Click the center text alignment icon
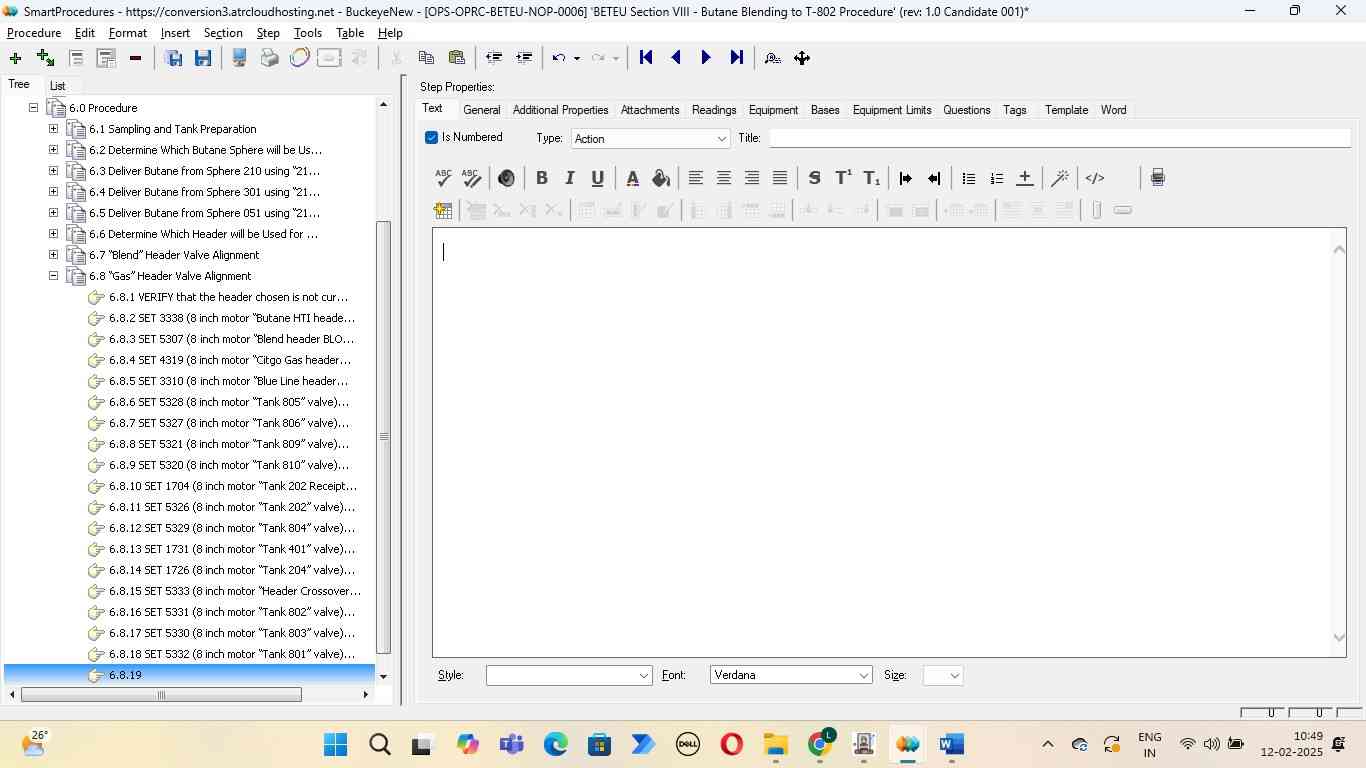This screenshot has height=768, width=1366. (723, 178)
